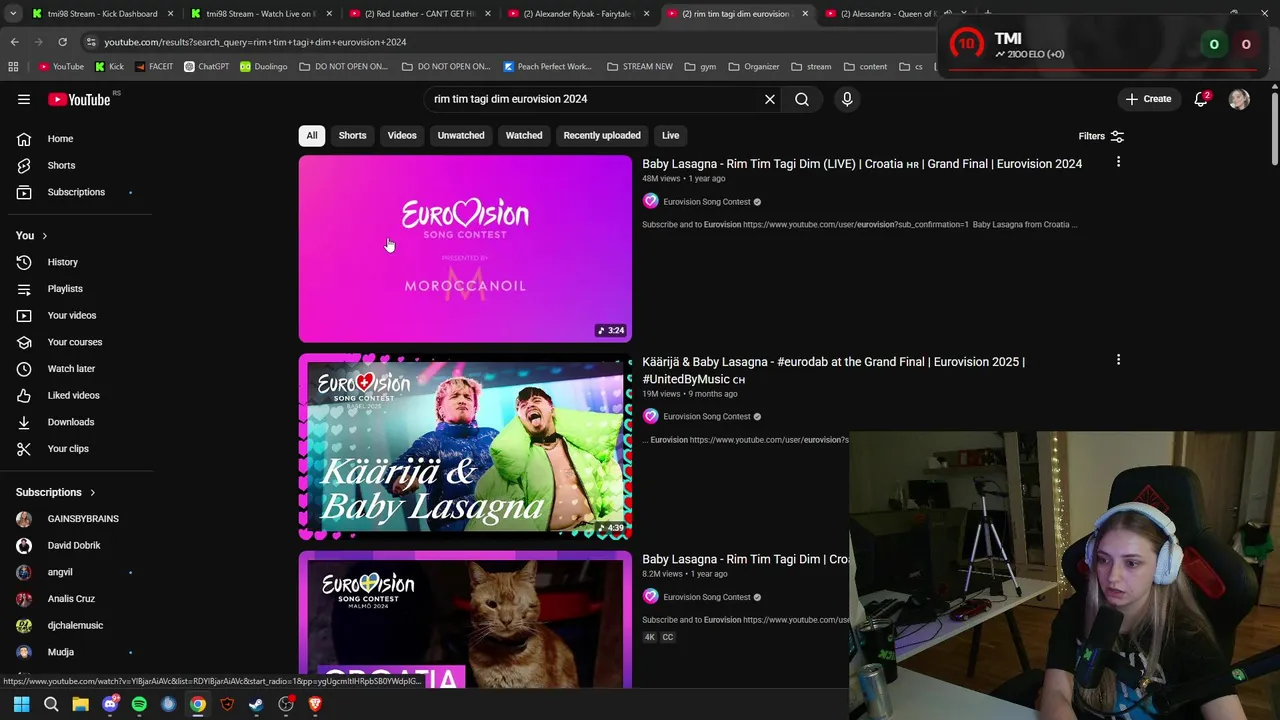Open the Windows Start menu
This screenshot has height=720, width=1280.
tap(21, 704)
